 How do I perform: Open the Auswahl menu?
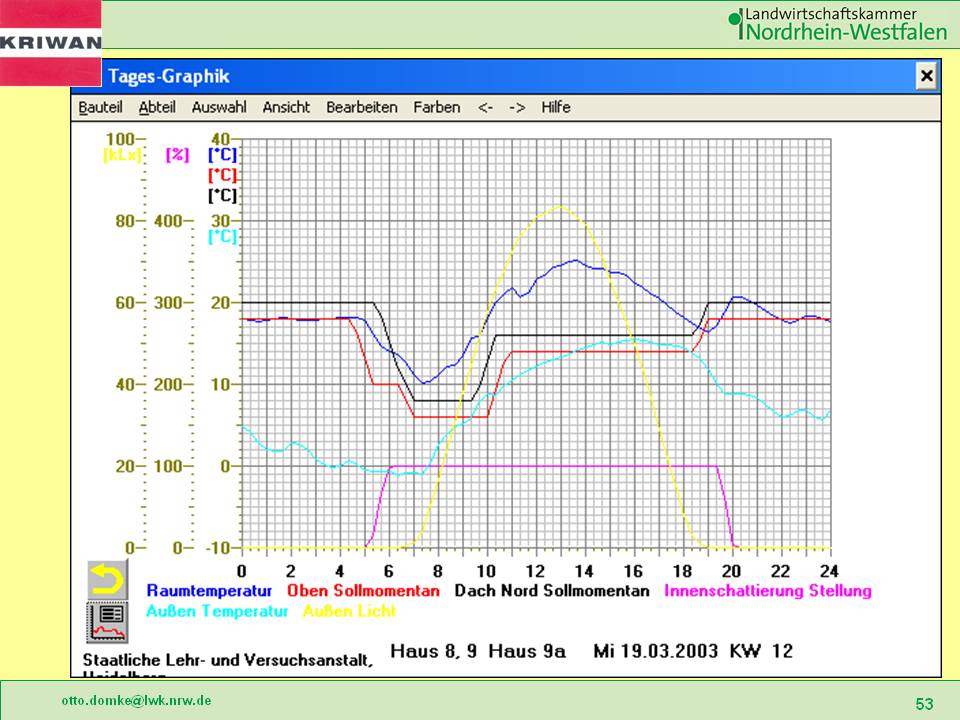coord(219,107)
